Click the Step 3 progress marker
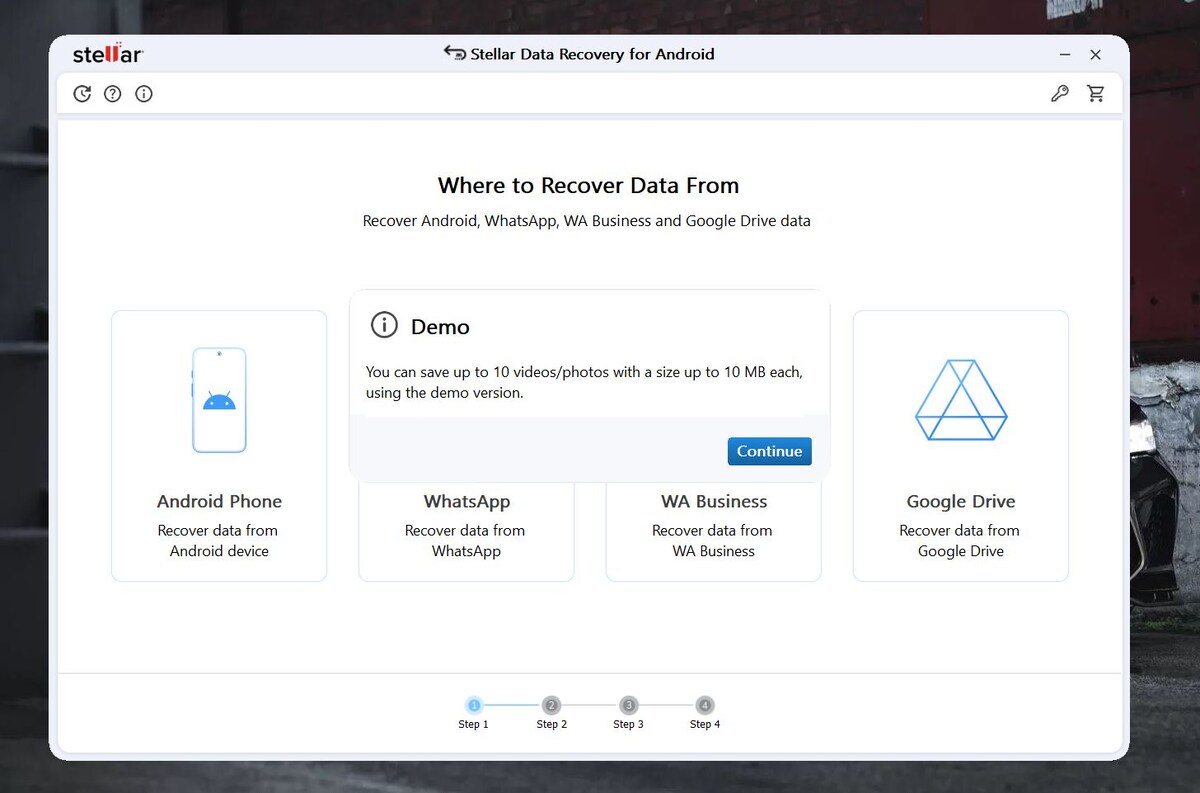The height and width of the screenshot is (793, 1200). pyautogui.click(x=628, y=705)
